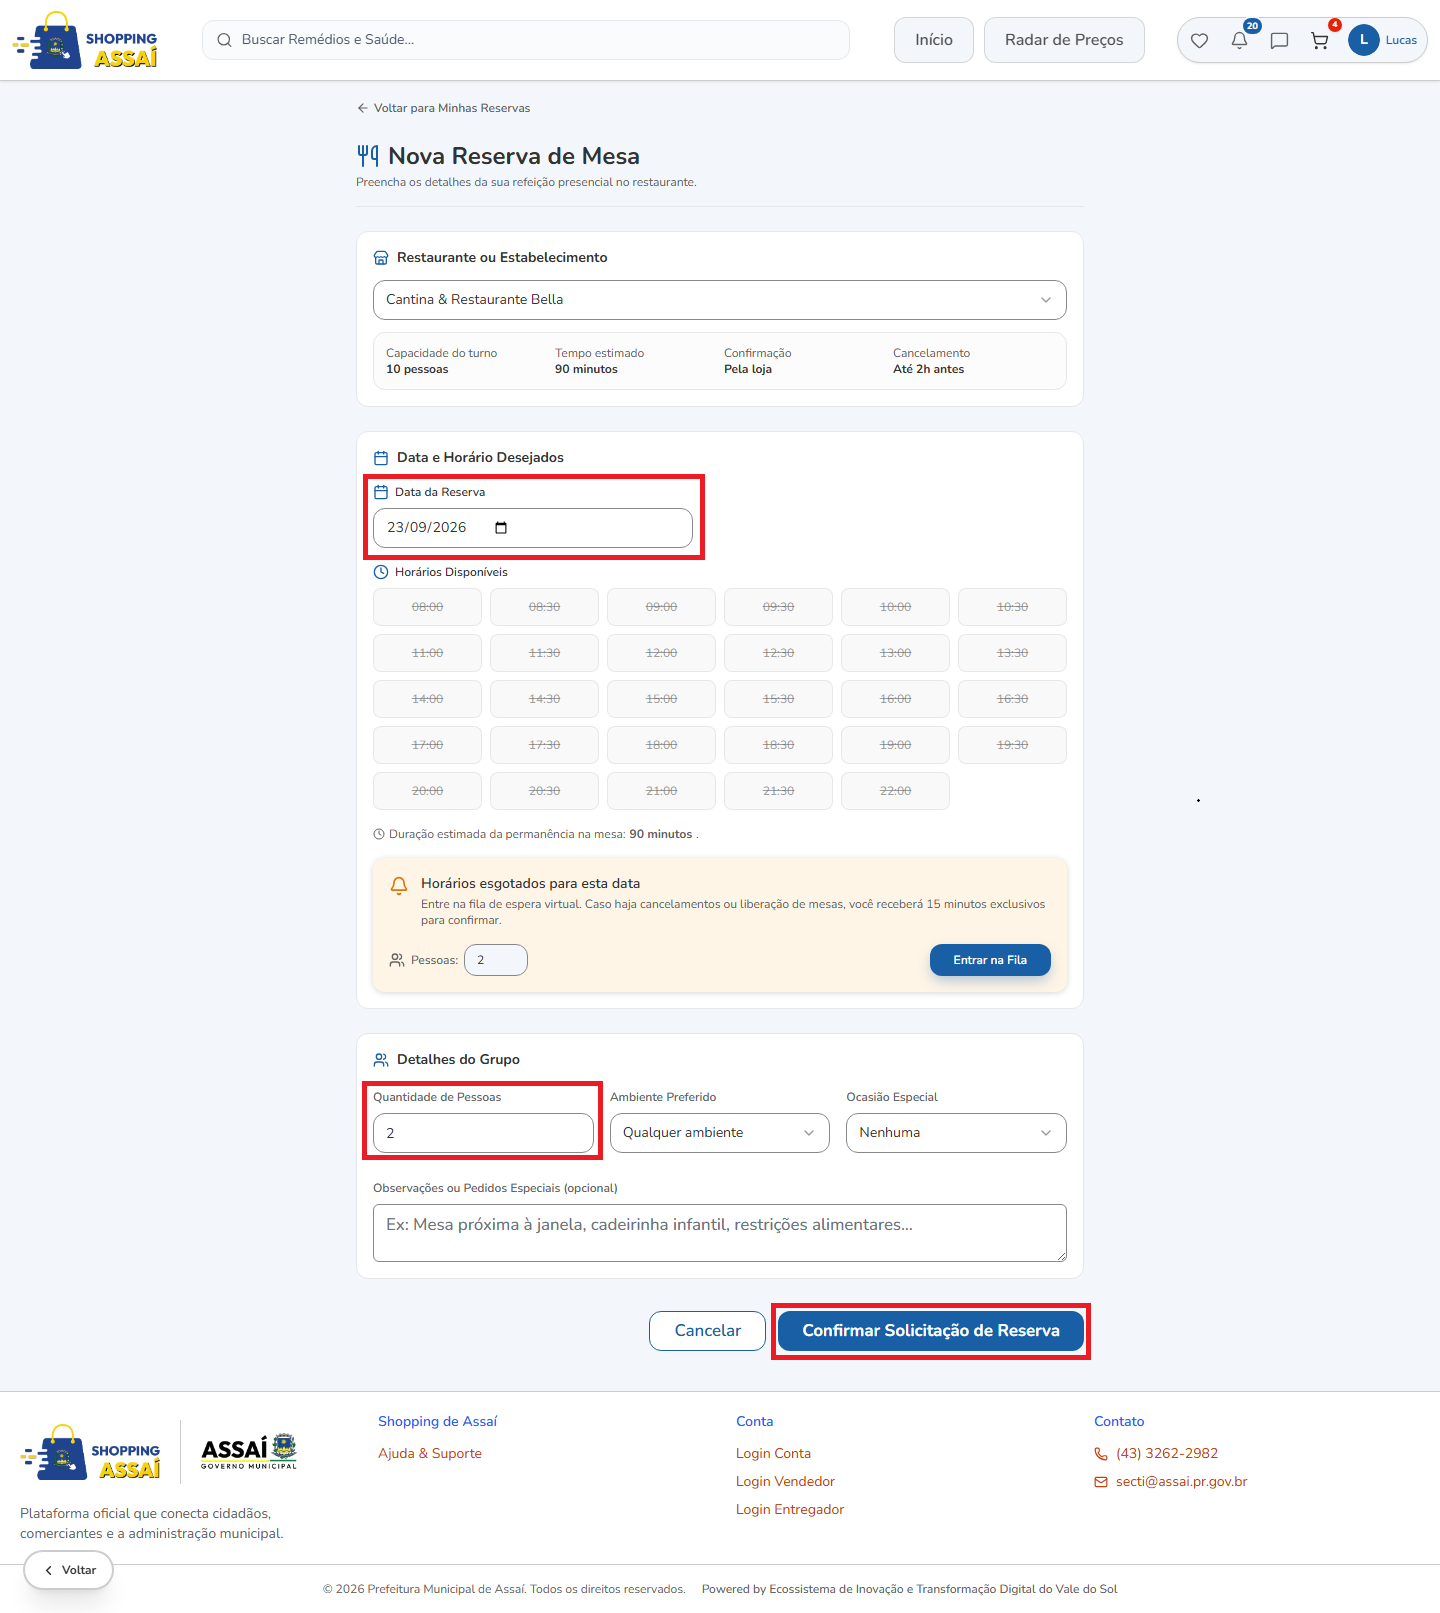The height and width of the screenshot is (1613, 1440).
Task: Open Login Vendedor link
Action: click(785, 1482)
